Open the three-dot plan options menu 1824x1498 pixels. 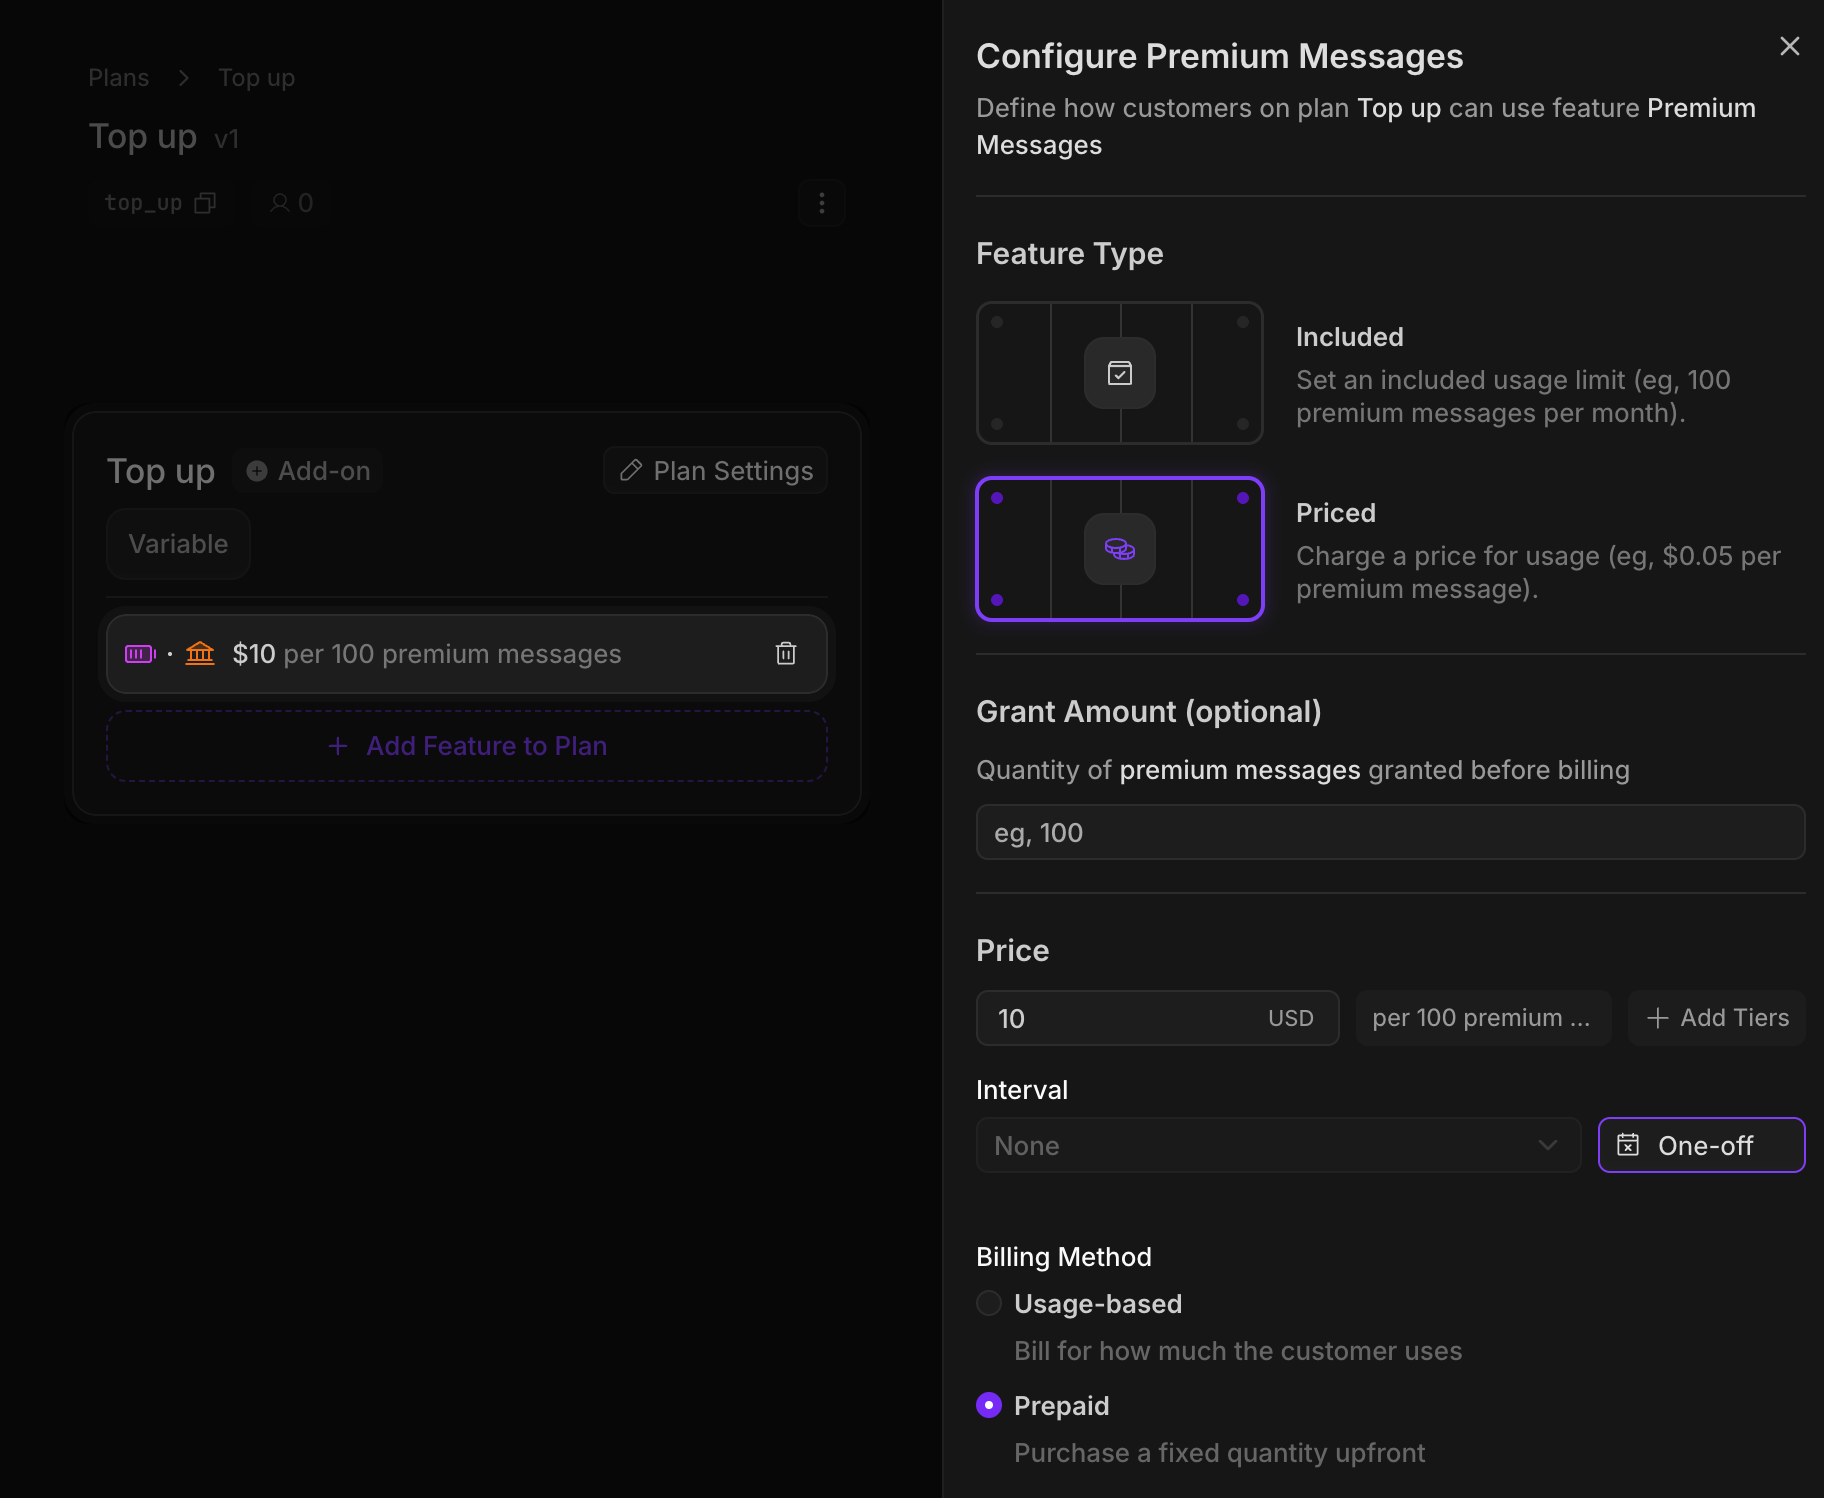point(822,203)
